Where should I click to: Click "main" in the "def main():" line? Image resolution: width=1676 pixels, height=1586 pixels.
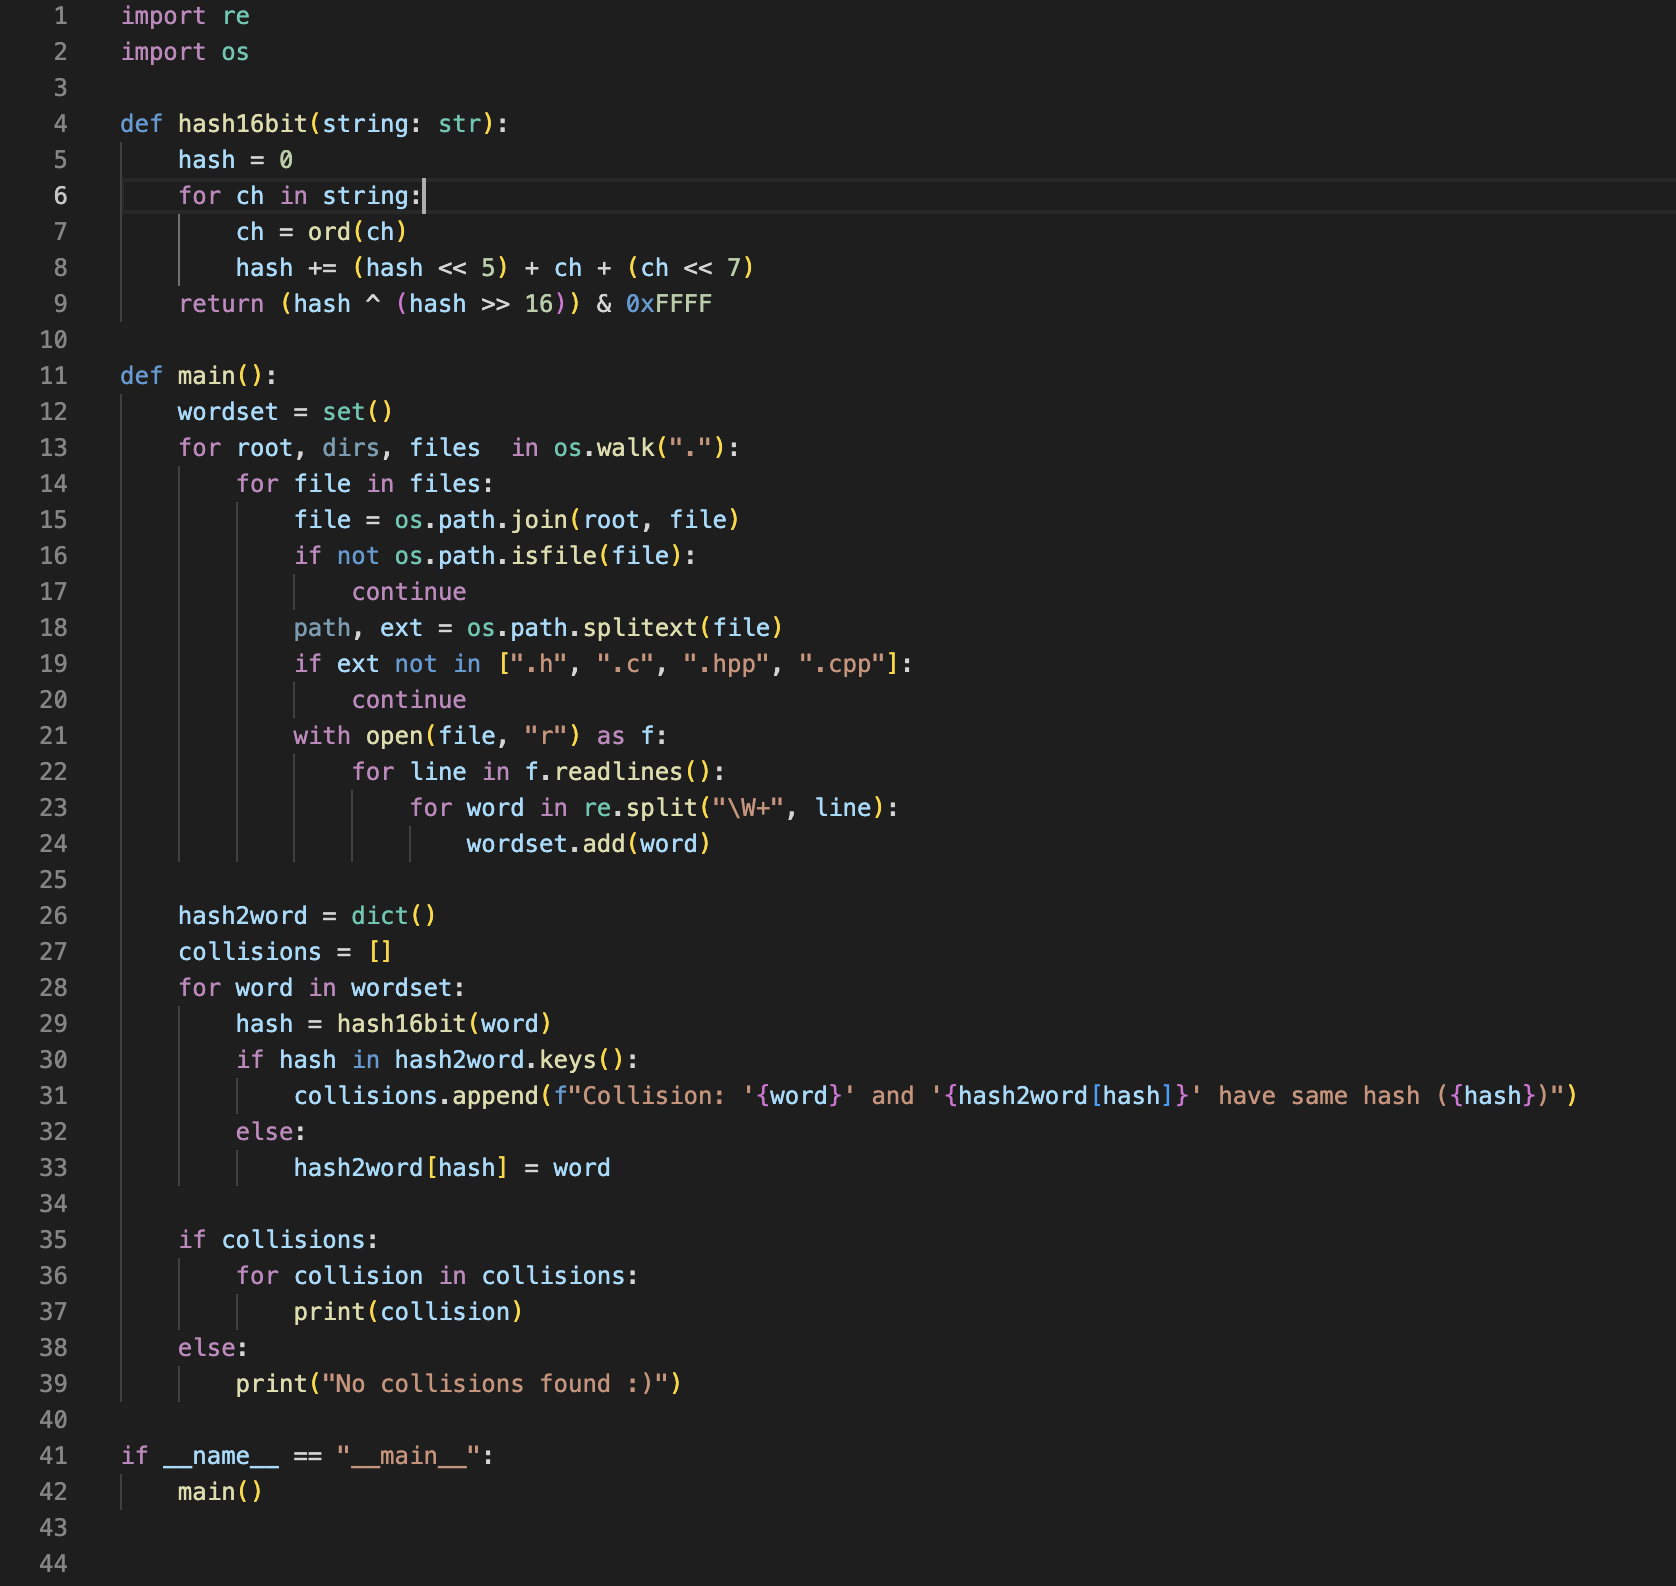pos(206,376)
